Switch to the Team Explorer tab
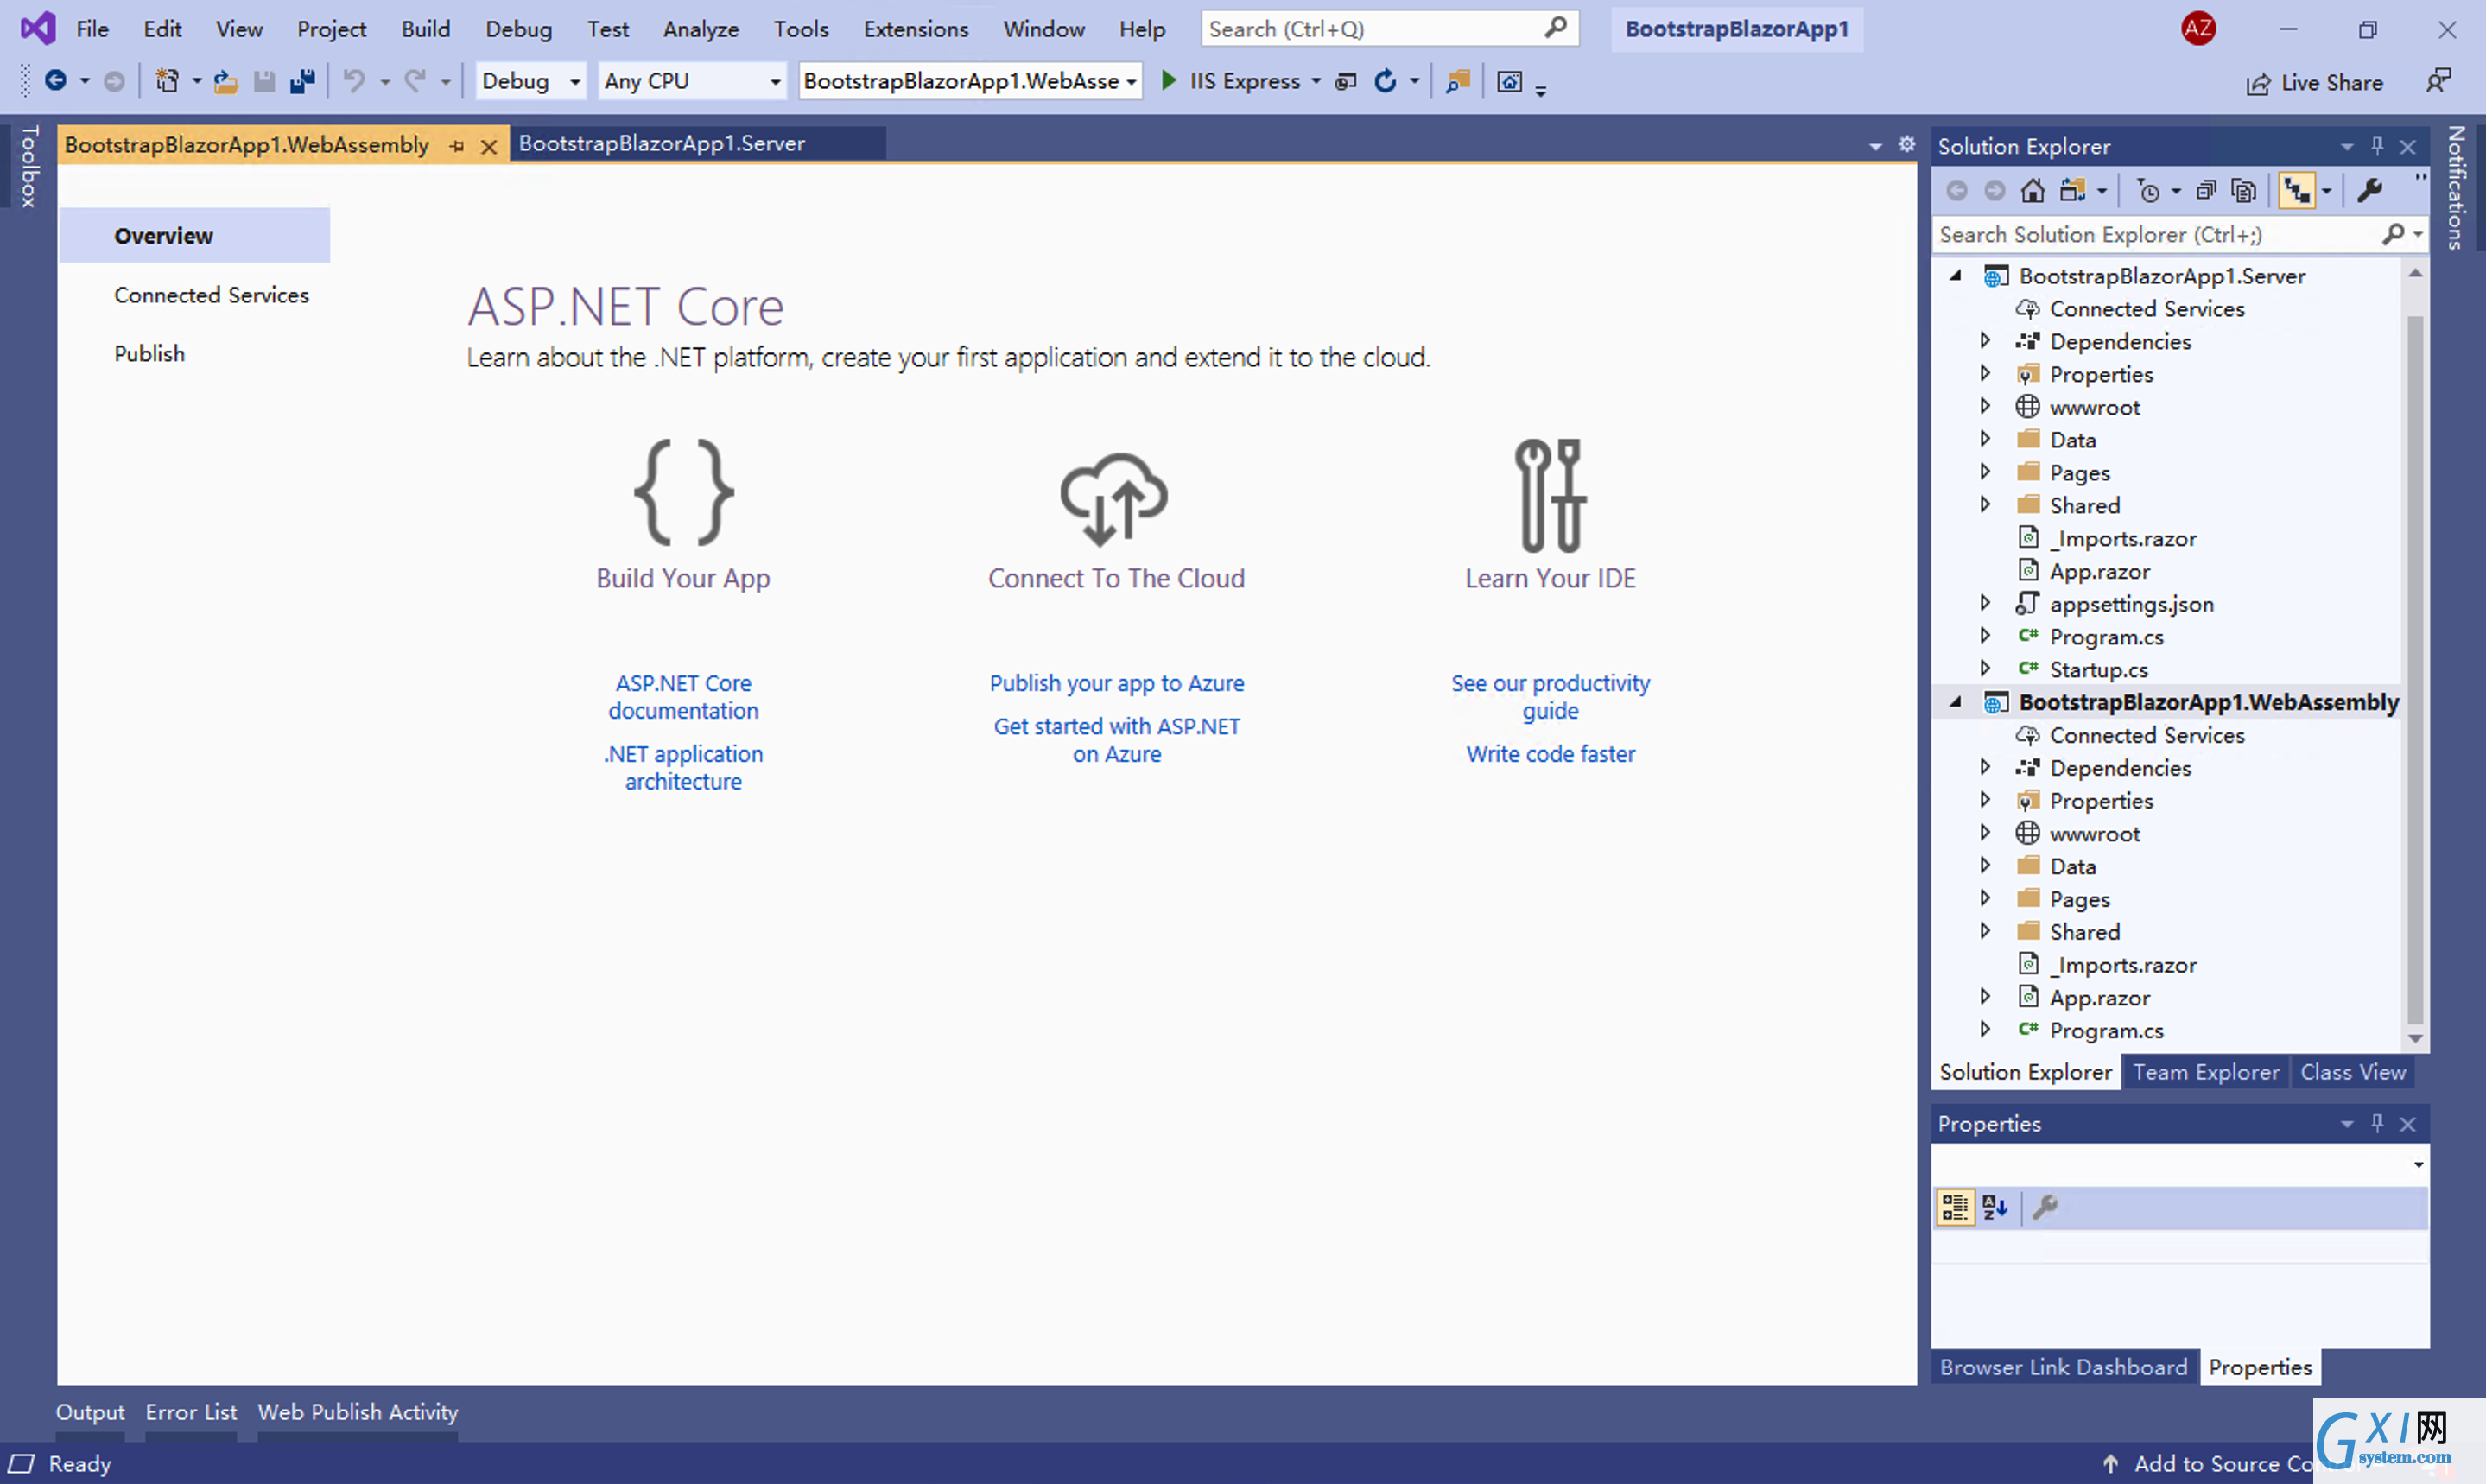 pos(2206,1072)
